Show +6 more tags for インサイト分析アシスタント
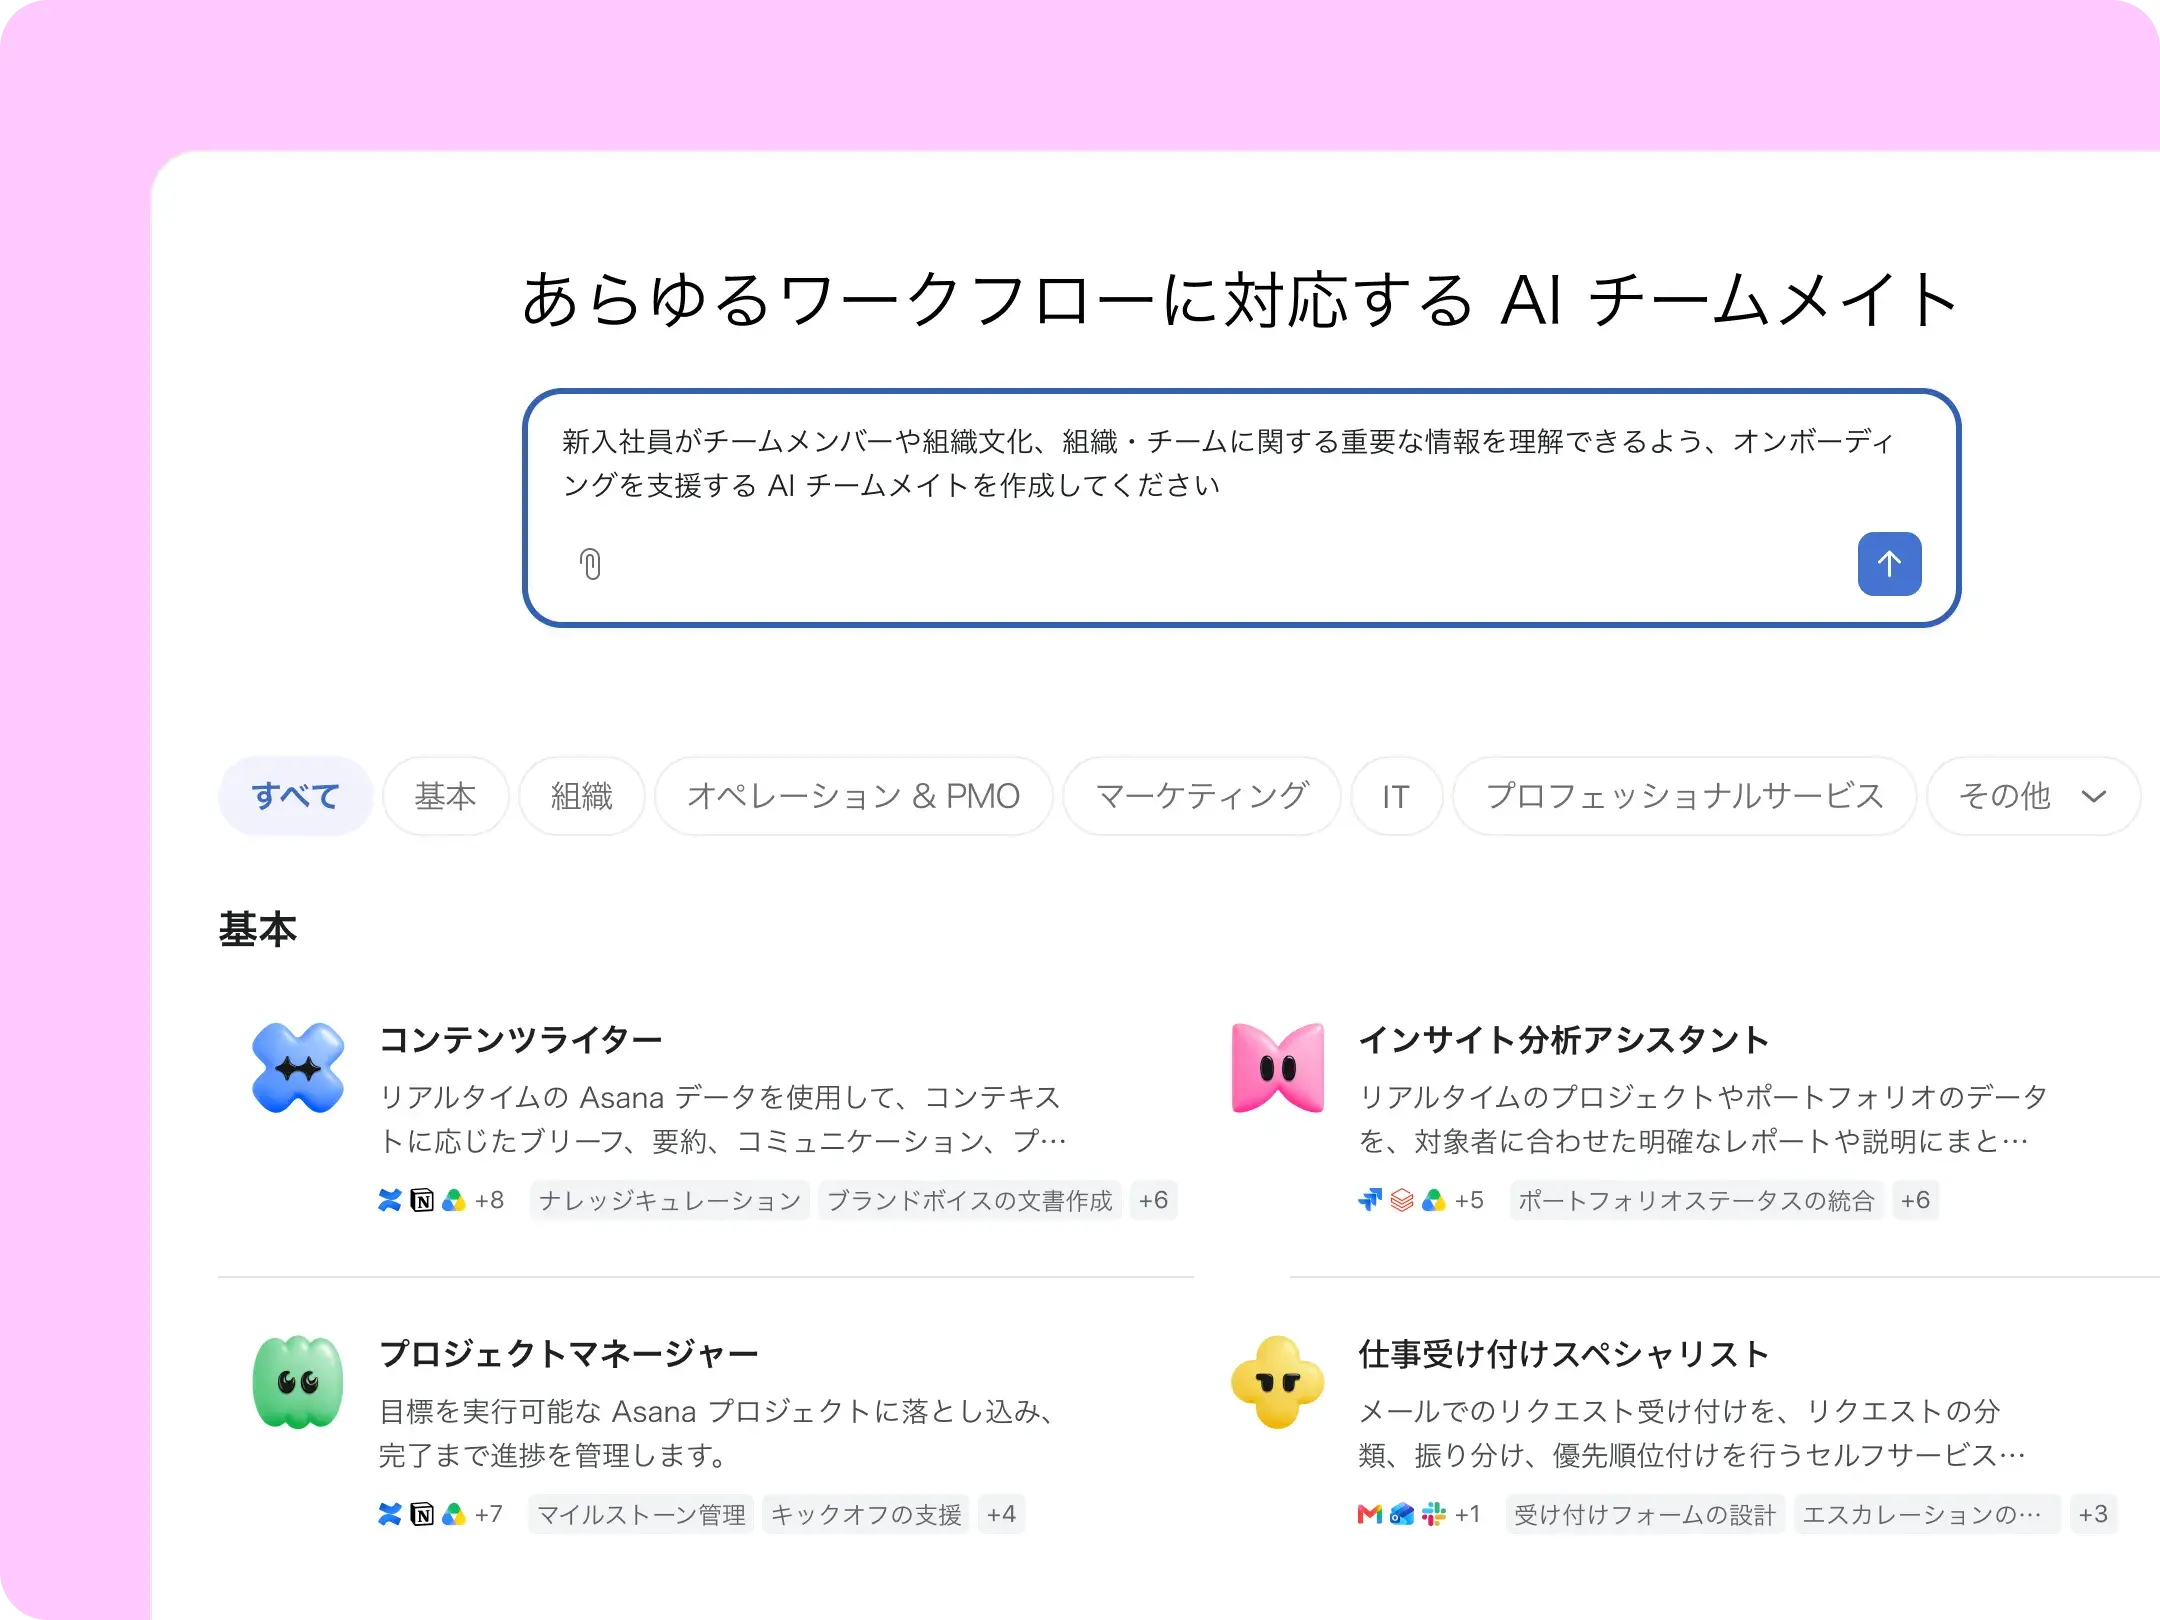This screenshot has height=1620, width=2160. click(1915, 1200)
